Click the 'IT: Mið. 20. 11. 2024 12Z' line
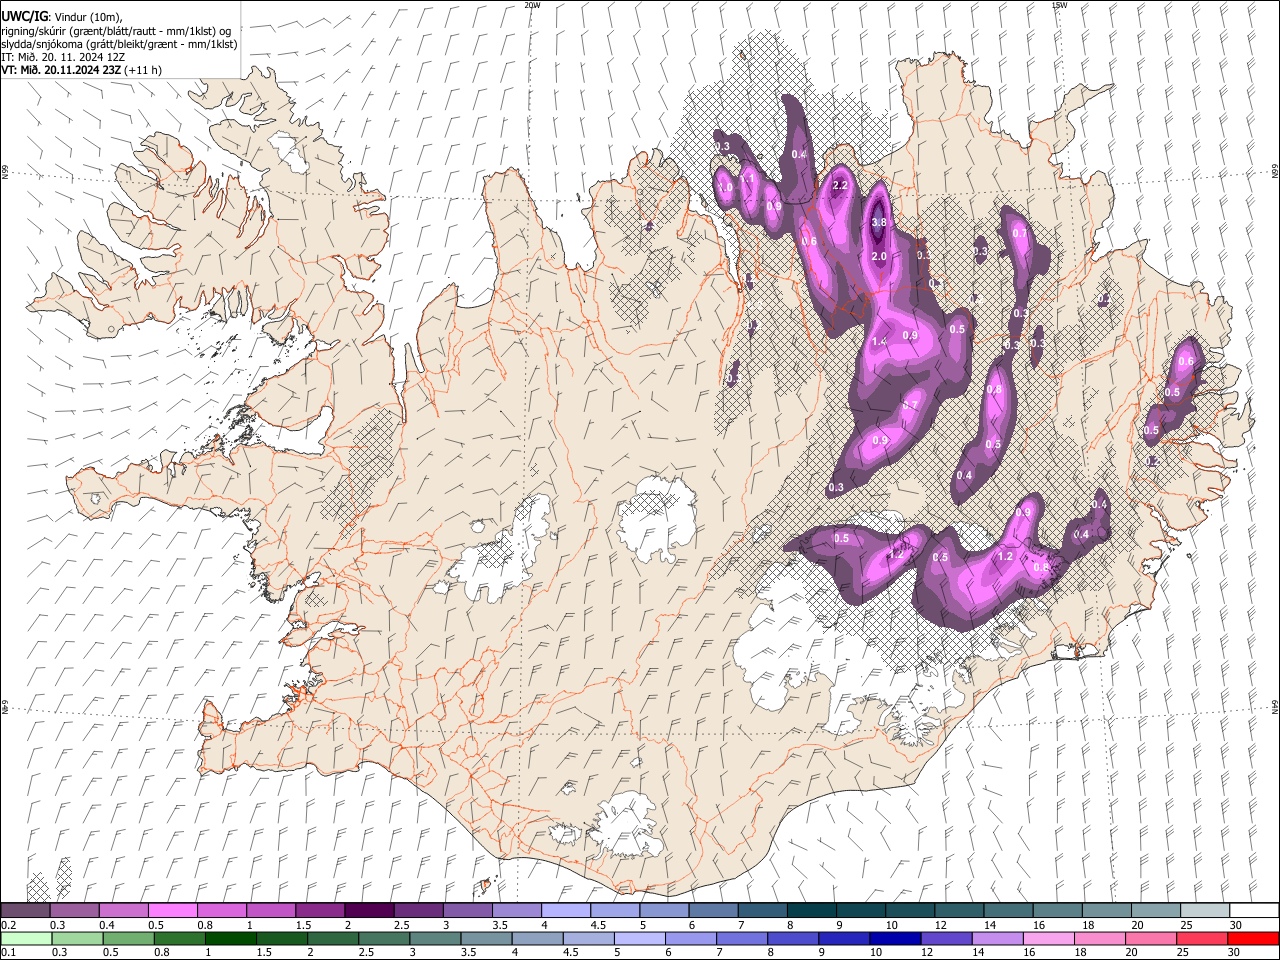Image resolution: width=1280 pixels, height=960 pixels. (x=63, y=57)
